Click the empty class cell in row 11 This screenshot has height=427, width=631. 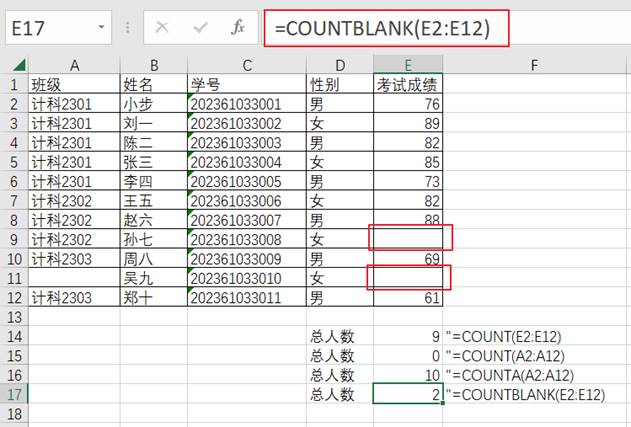[74, 278]
